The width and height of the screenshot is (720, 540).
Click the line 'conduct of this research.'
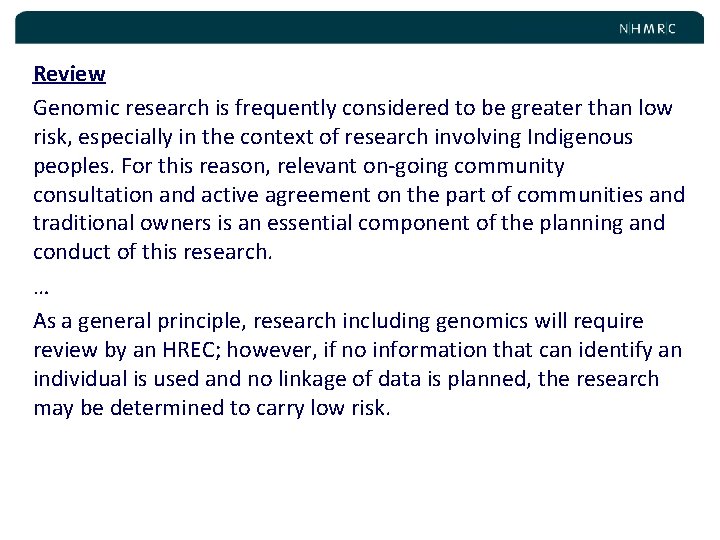(153, 252)
